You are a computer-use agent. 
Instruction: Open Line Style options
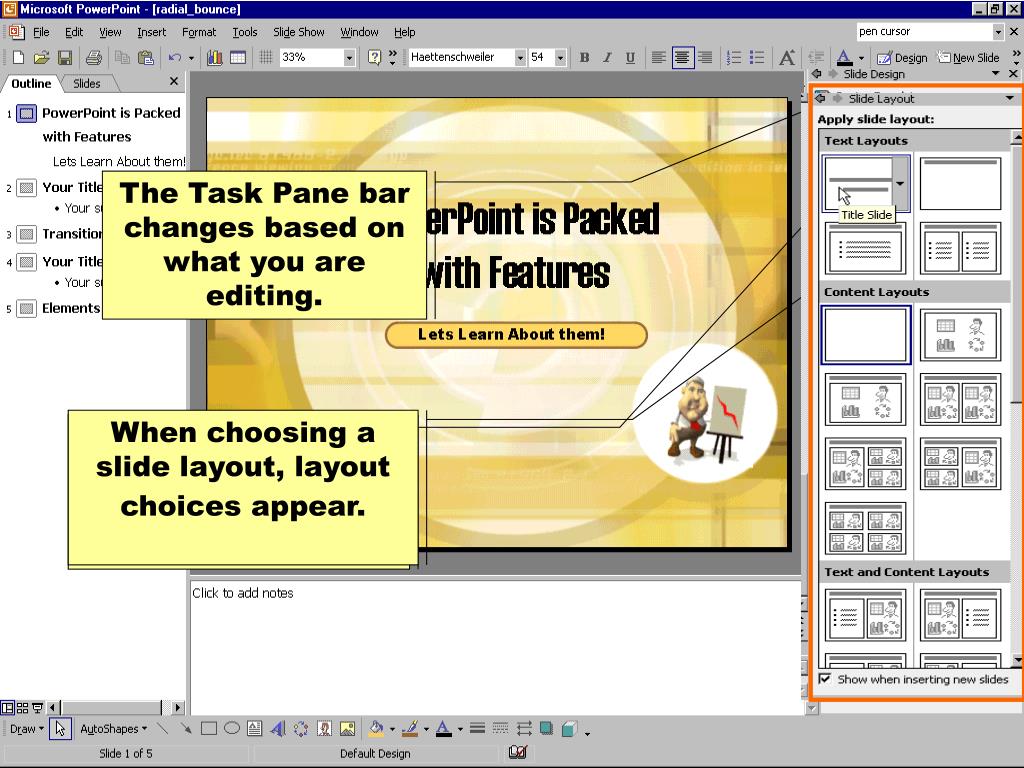pyautogui.click(x=477, y=728)
